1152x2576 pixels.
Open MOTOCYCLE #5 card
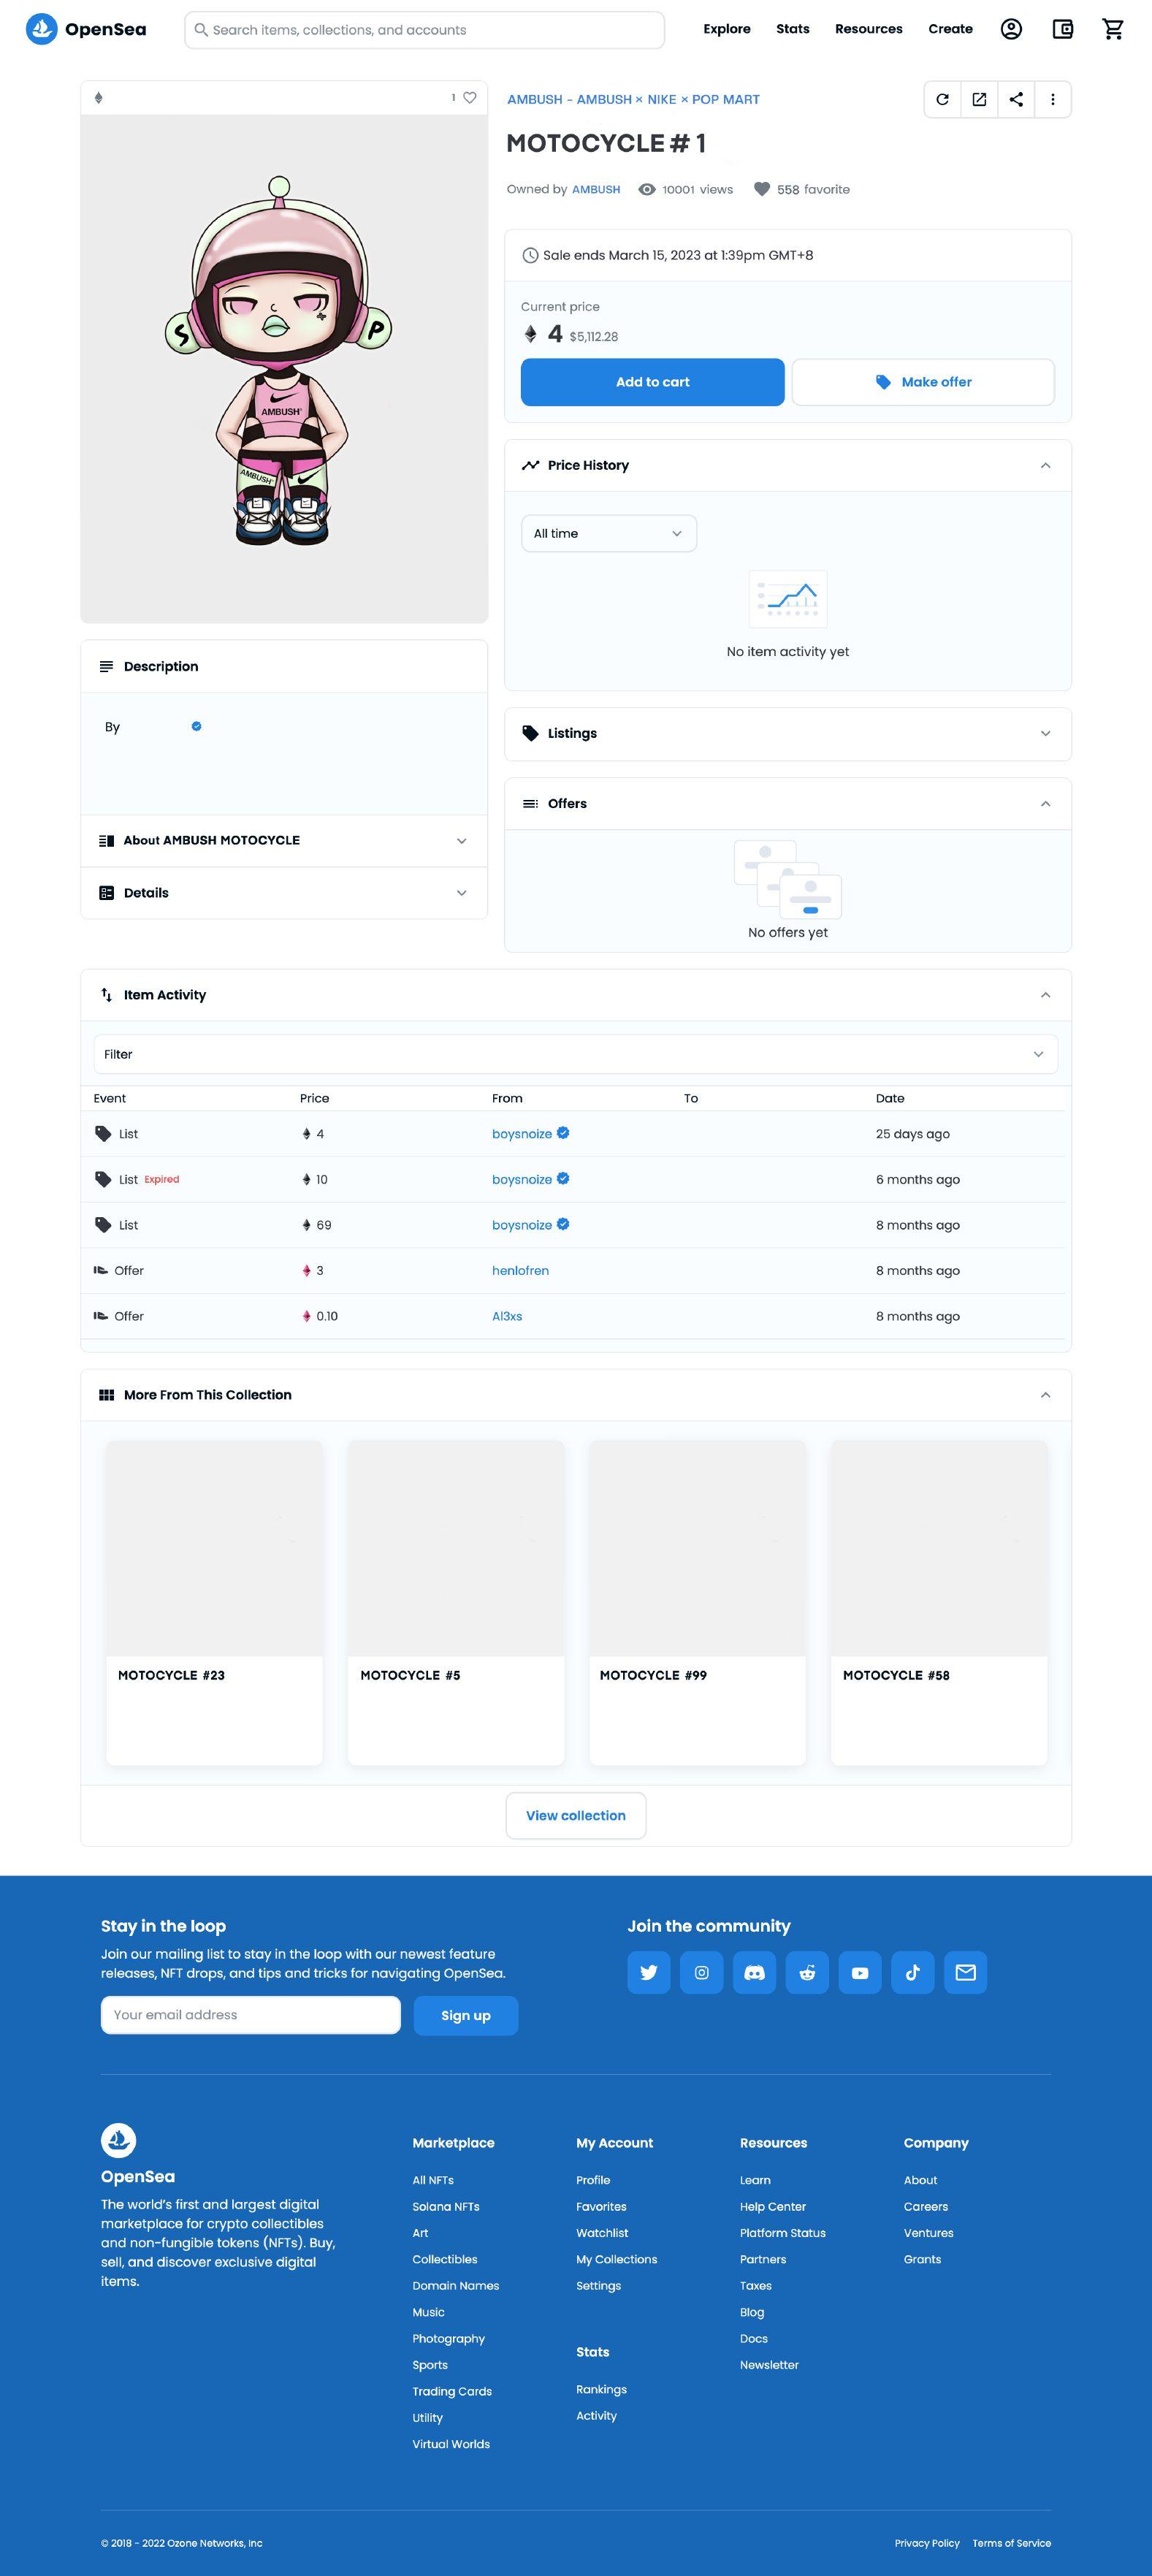point(456,1602)
